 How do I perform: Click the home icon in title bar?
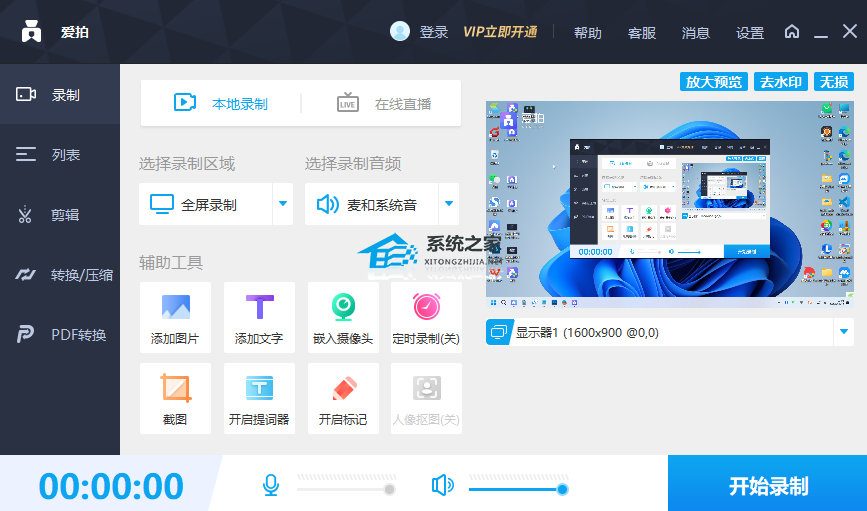click(792, 32)
